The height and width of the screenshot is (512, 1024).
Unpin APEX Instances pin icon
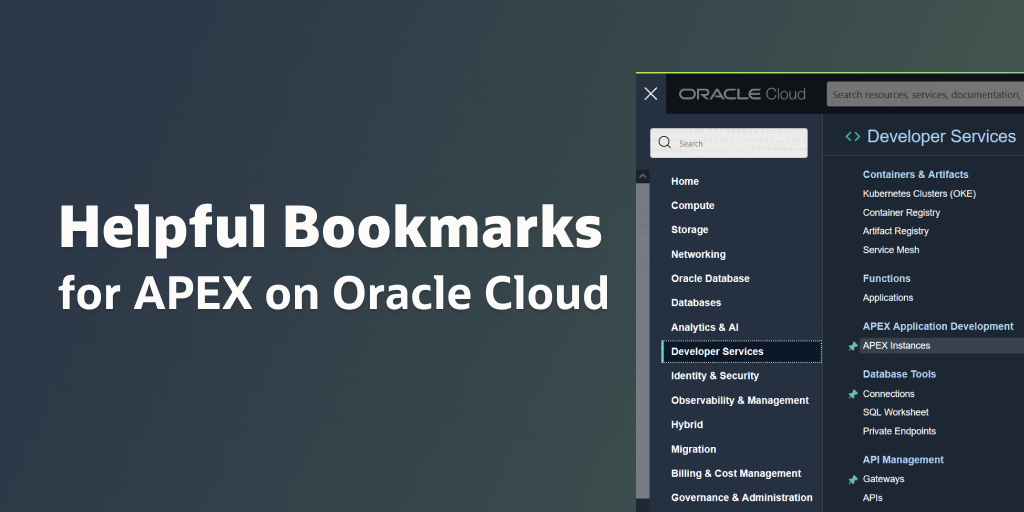pos(852,346)
